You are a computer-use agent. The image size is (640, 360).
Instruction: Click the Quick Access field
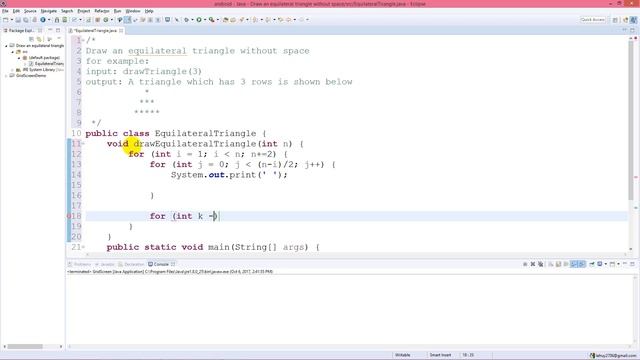coord(593,20)
